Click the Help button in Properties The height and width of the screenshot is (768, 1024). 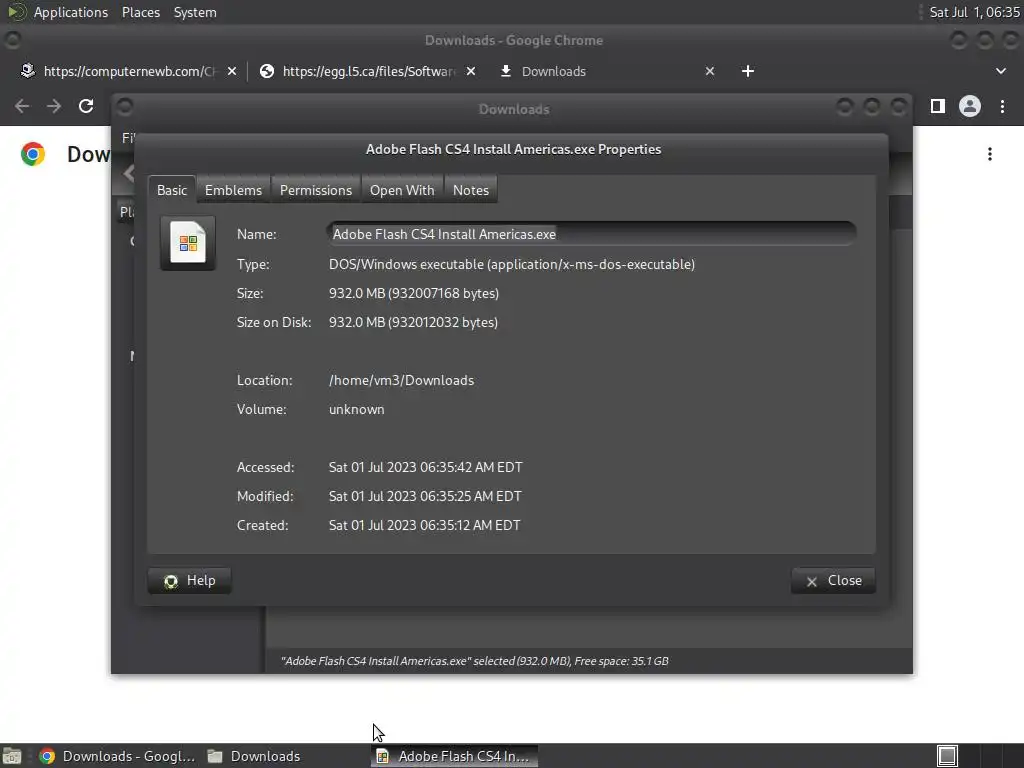189,581
